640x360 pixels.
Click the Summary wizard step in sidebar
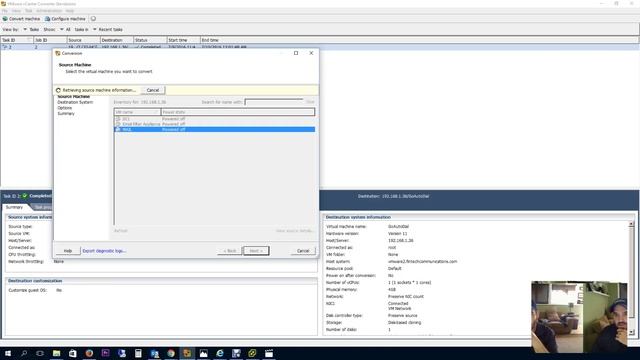[x=66, y=113]
